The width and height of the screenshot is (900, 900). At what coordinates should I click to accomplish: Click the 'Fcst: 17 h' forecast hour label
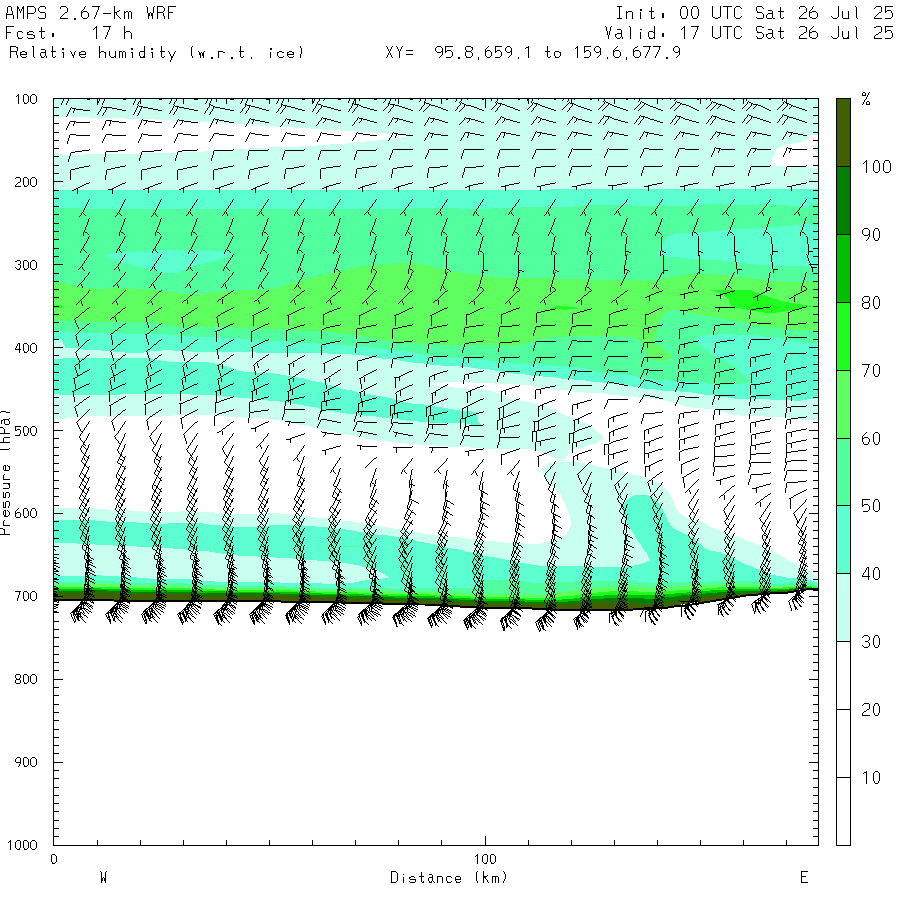point(68,33)
